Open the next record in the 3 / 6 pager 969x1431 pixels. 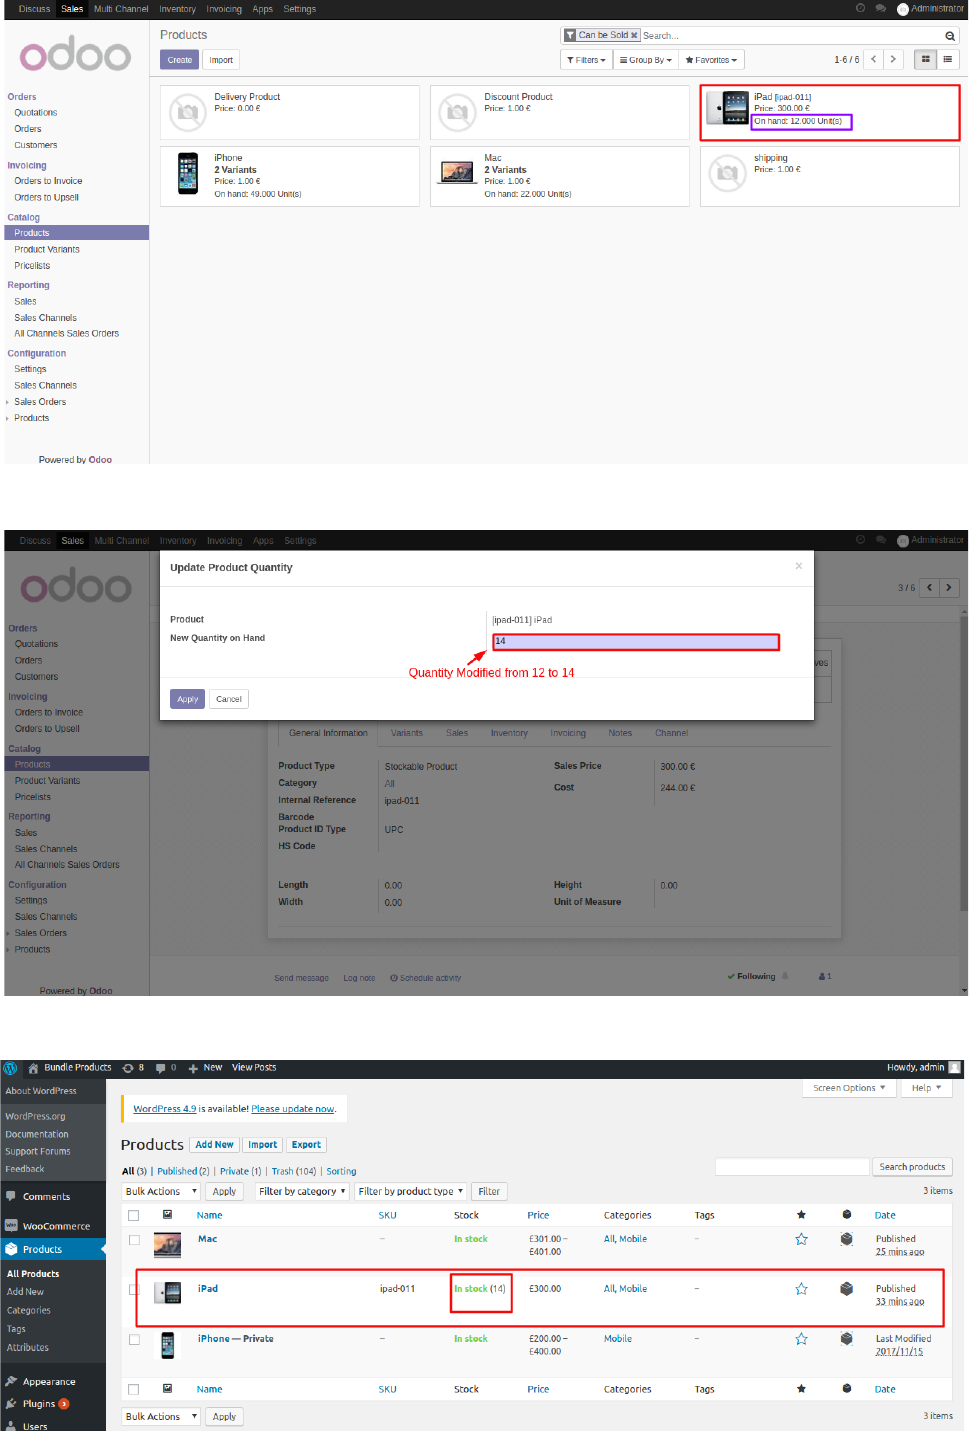[949, 588]
